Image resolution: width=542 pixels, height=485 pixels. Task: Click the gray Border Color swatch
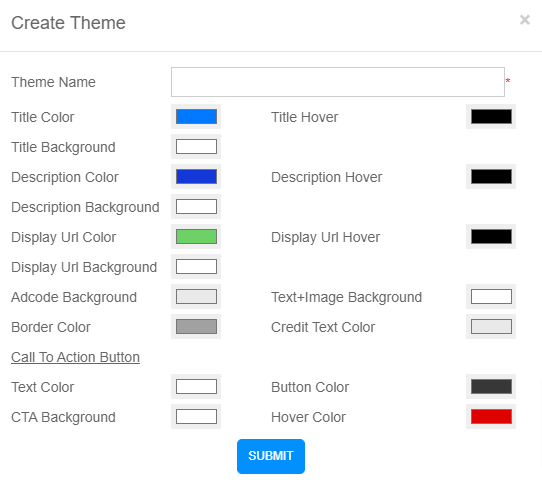[196, 327]
